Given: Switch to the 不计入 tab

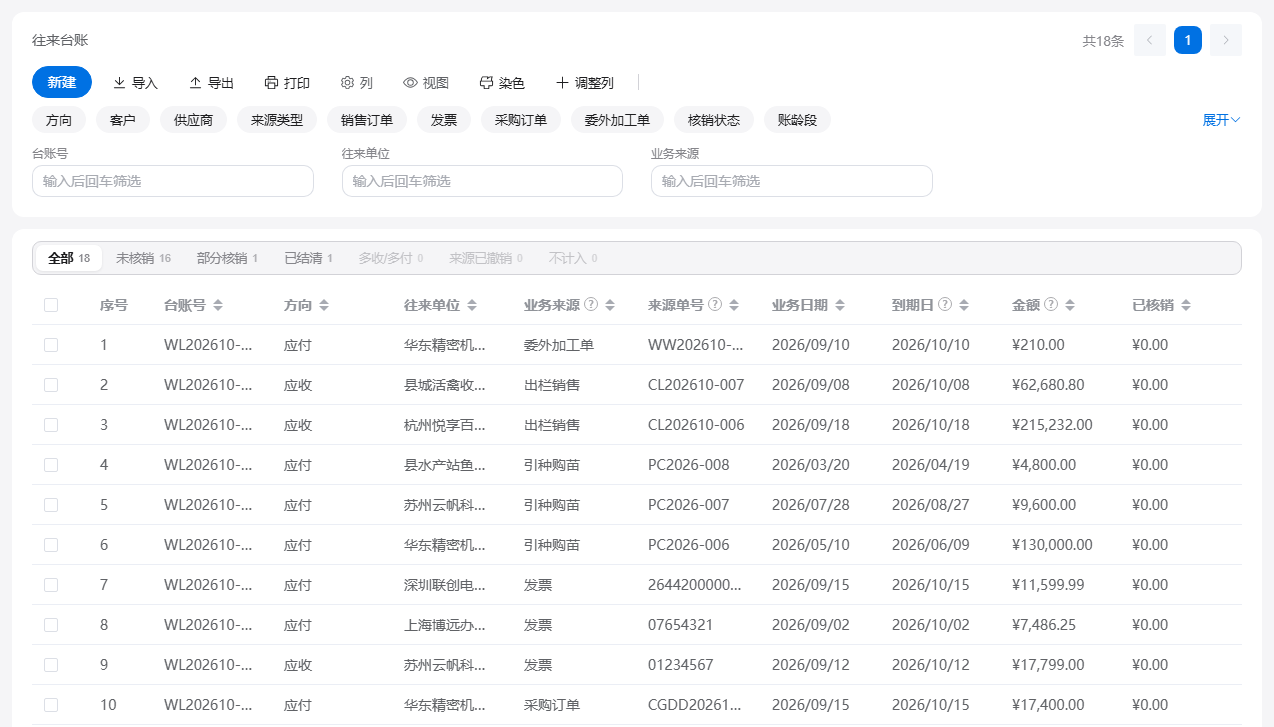Looking at the screenshot, I should tap(573, 258).
